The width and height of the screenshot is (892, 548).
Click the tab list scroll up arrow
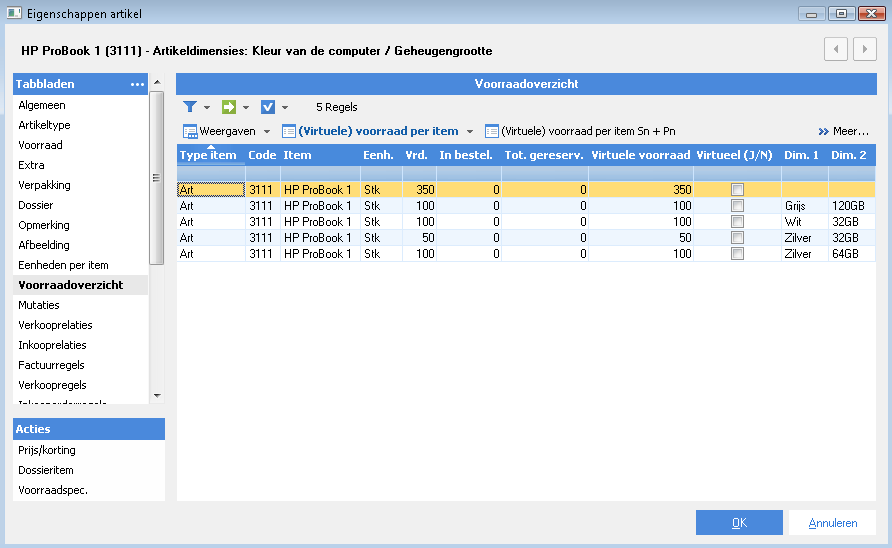[x=158, y=83]
